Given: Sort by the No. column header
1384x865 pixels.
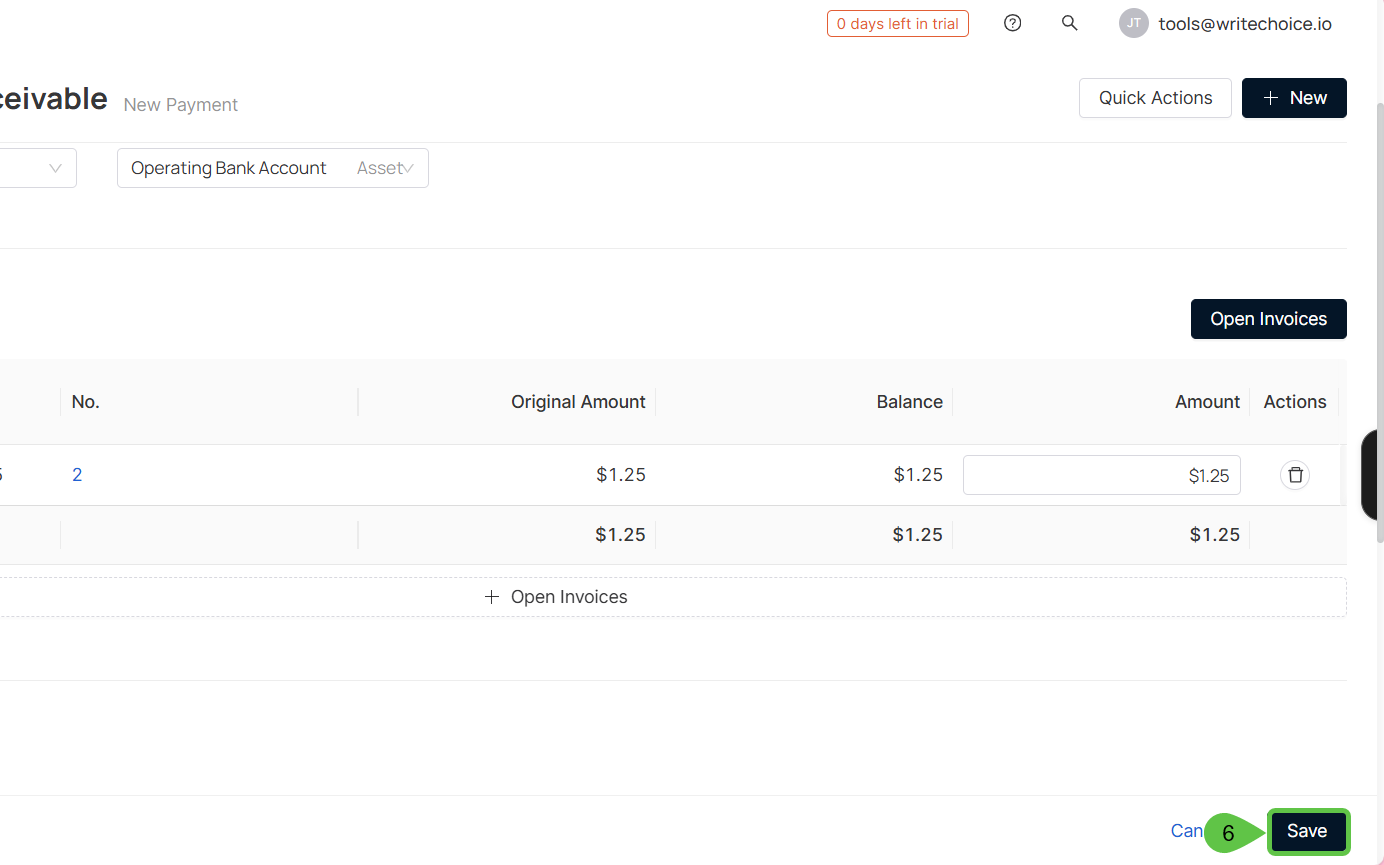Looking at the screenshot, I should [86, 402].
